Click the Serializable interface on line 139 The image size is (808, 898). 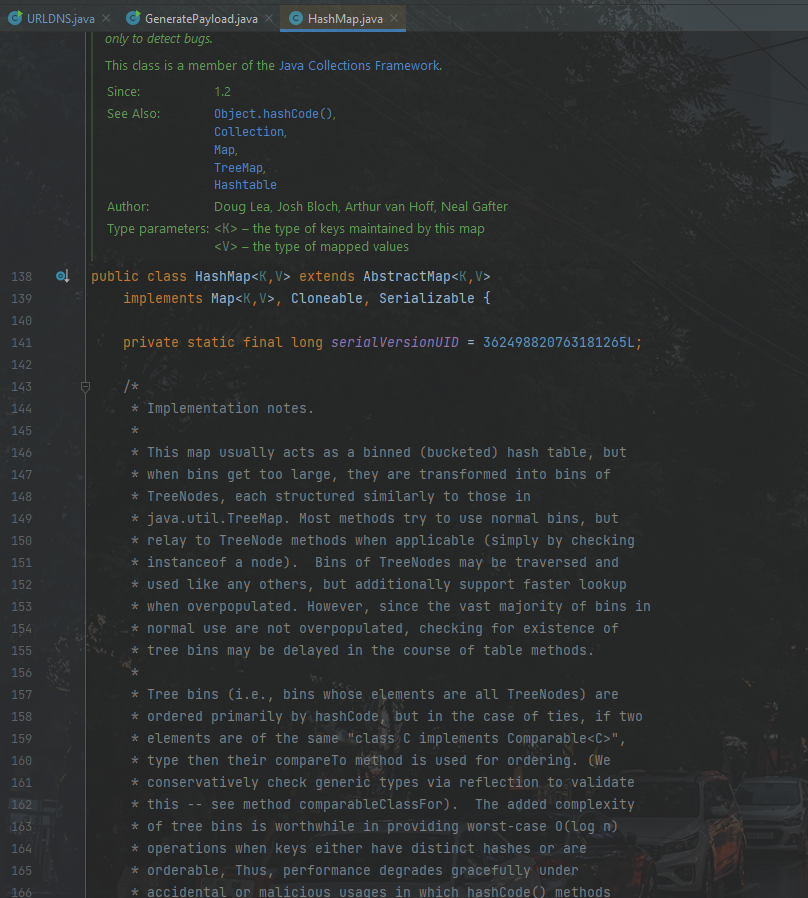[x=427, y=298]
